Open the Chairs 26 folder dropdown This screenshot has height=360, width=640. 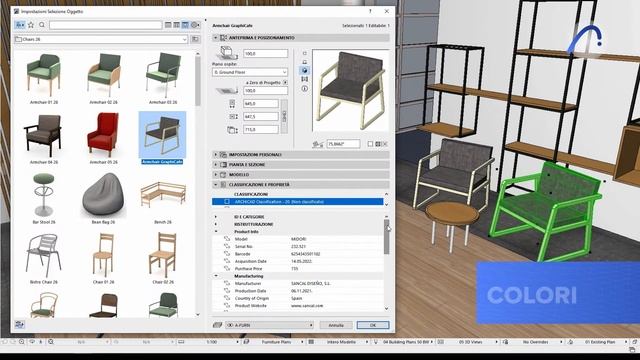pos(100,39)
